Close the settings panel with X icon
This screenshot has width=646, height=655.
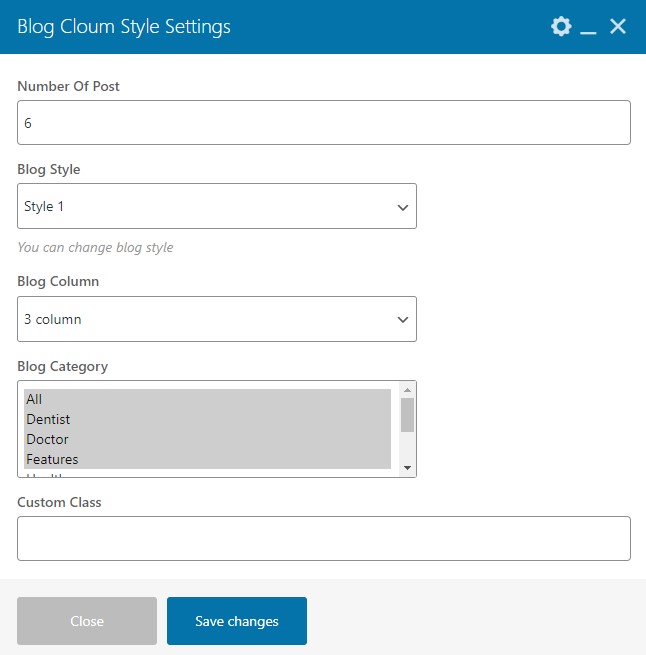618,26
